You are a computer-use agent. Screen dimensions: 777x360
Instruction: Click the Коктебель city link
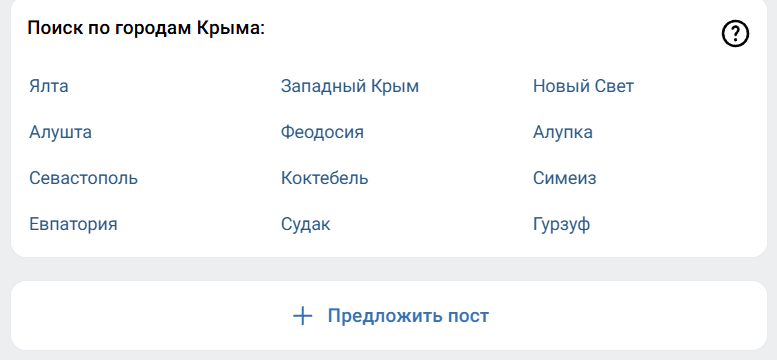click(325, 178)
